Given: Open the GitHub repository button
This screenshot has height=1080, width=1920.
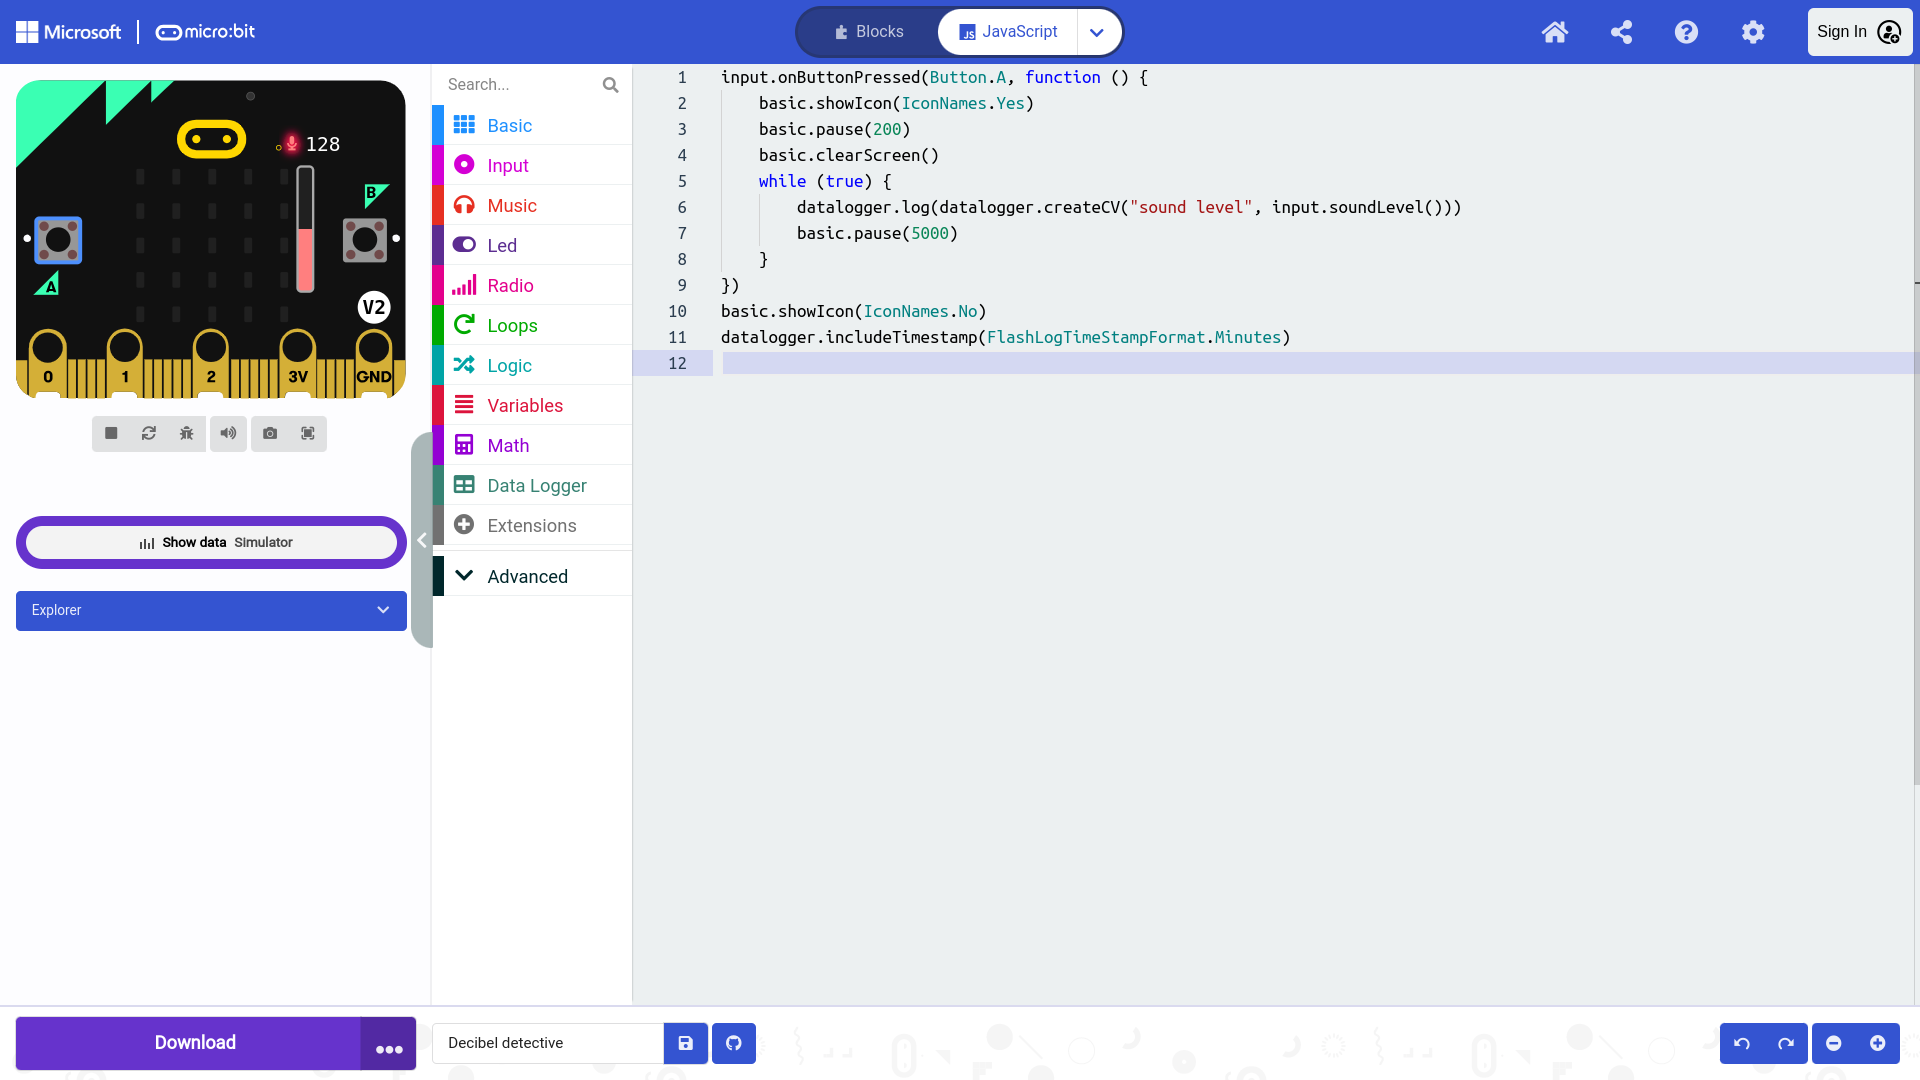Looking at the screenshot, I should click(x=734, y=1043).
